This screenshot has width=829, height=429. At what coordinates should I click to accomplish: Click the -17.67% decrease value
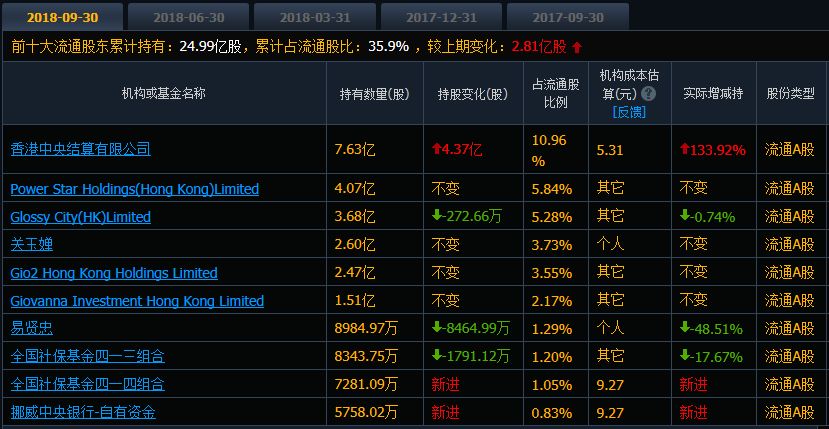coord(711,357)
